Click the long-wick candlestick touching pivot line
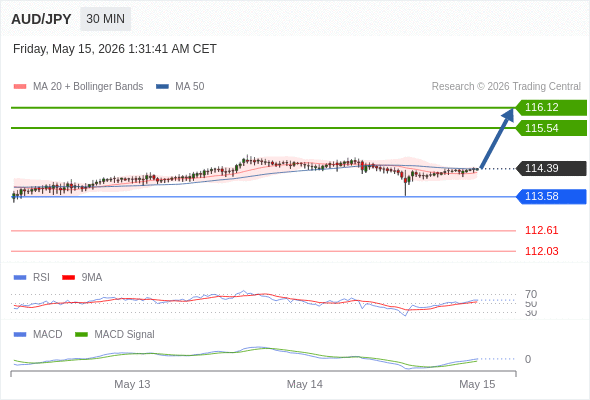The width and height of the screenshot is (590, 400). [x=406, y=183]
